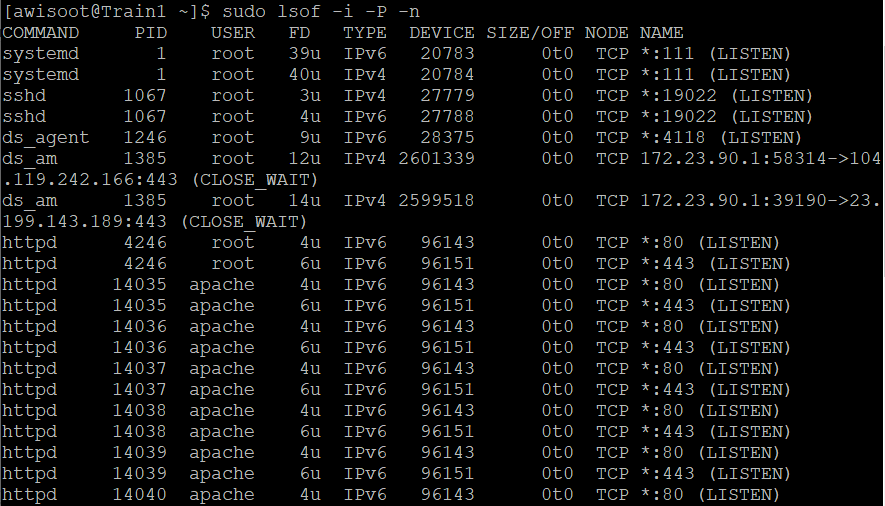Image resolution: width=885 pixels, height=506 pixels.
Task: Click FD 9u in the ds_agent row
Action: [x=310, y=138]
